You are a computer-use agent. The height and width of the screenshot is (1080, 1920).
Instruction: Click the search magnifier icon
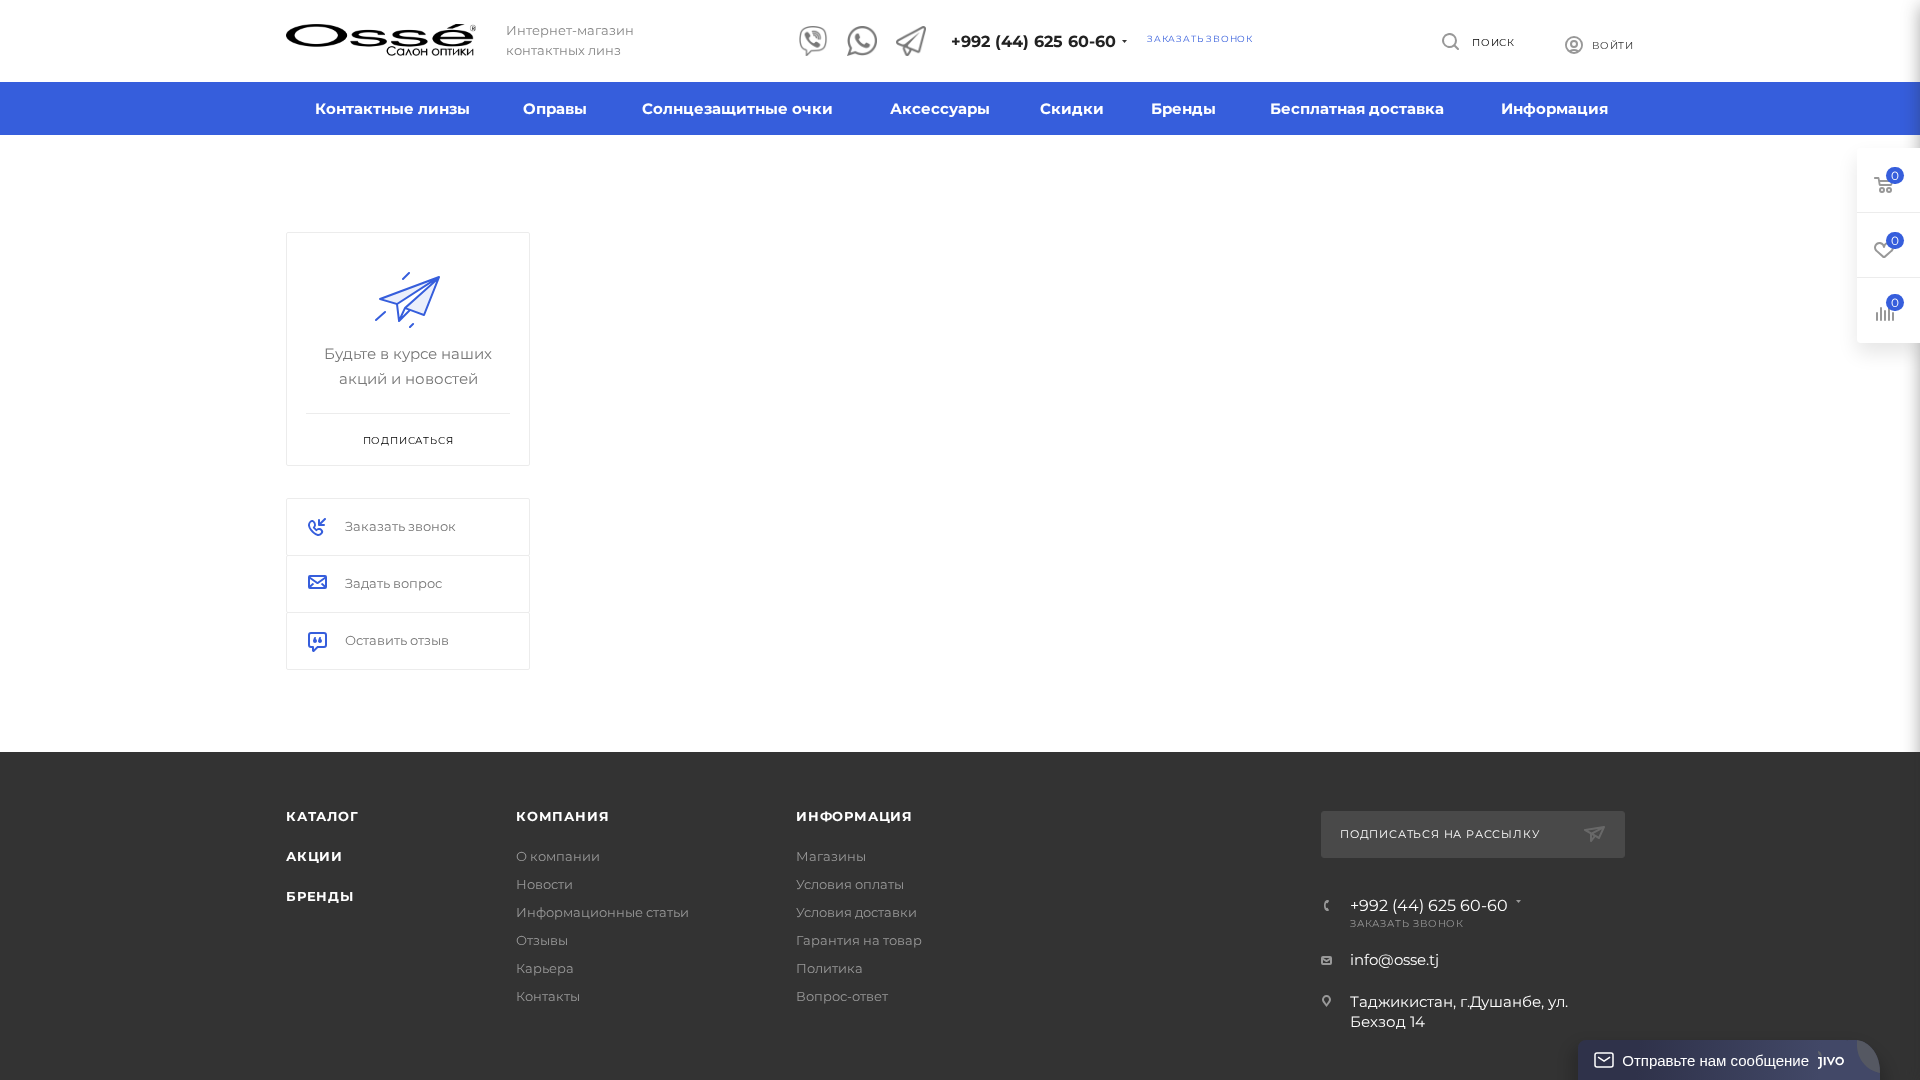[1450, 42]
